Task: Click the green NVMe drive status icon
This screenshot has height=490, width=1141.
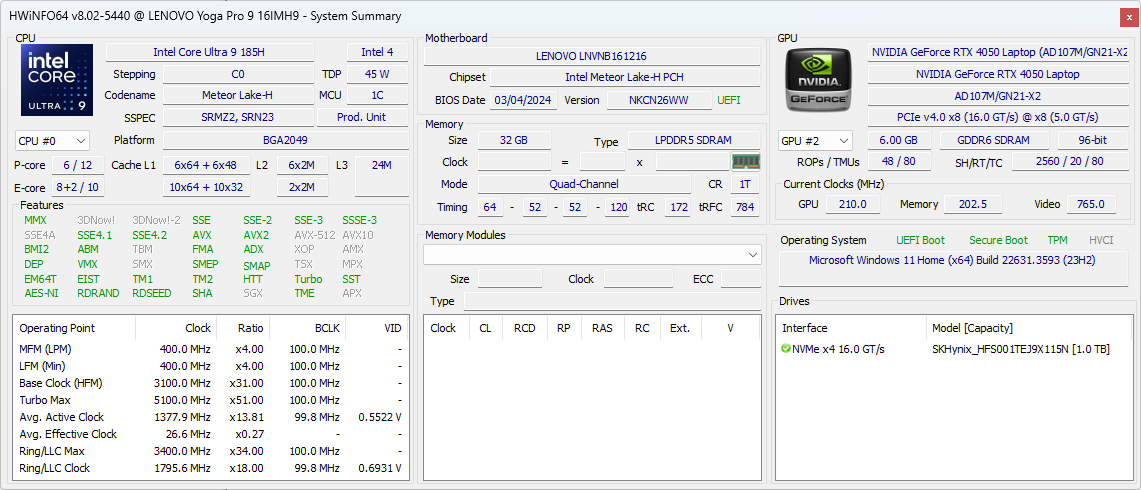Action: coord(786,349)
